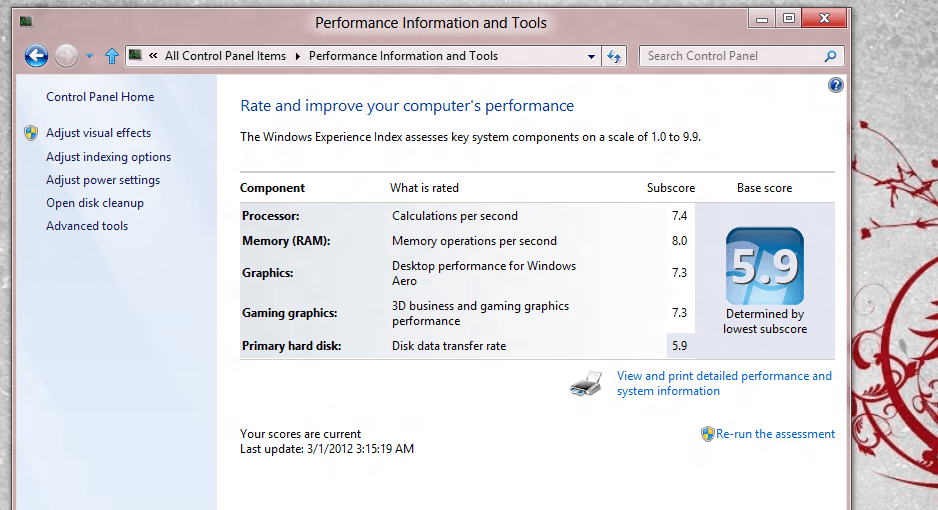The image size is (938, 510).
Task: Click the Component column header
Action: point(272,188)
